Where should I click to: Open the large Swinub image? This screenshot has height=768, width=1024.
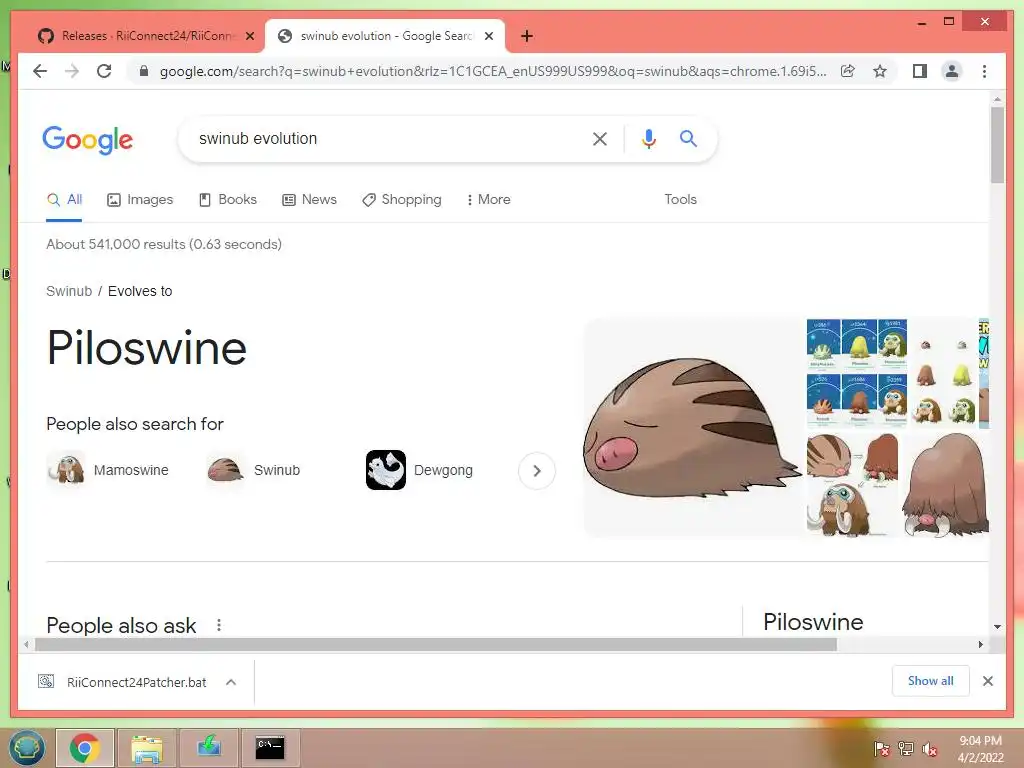click(694, 428)
